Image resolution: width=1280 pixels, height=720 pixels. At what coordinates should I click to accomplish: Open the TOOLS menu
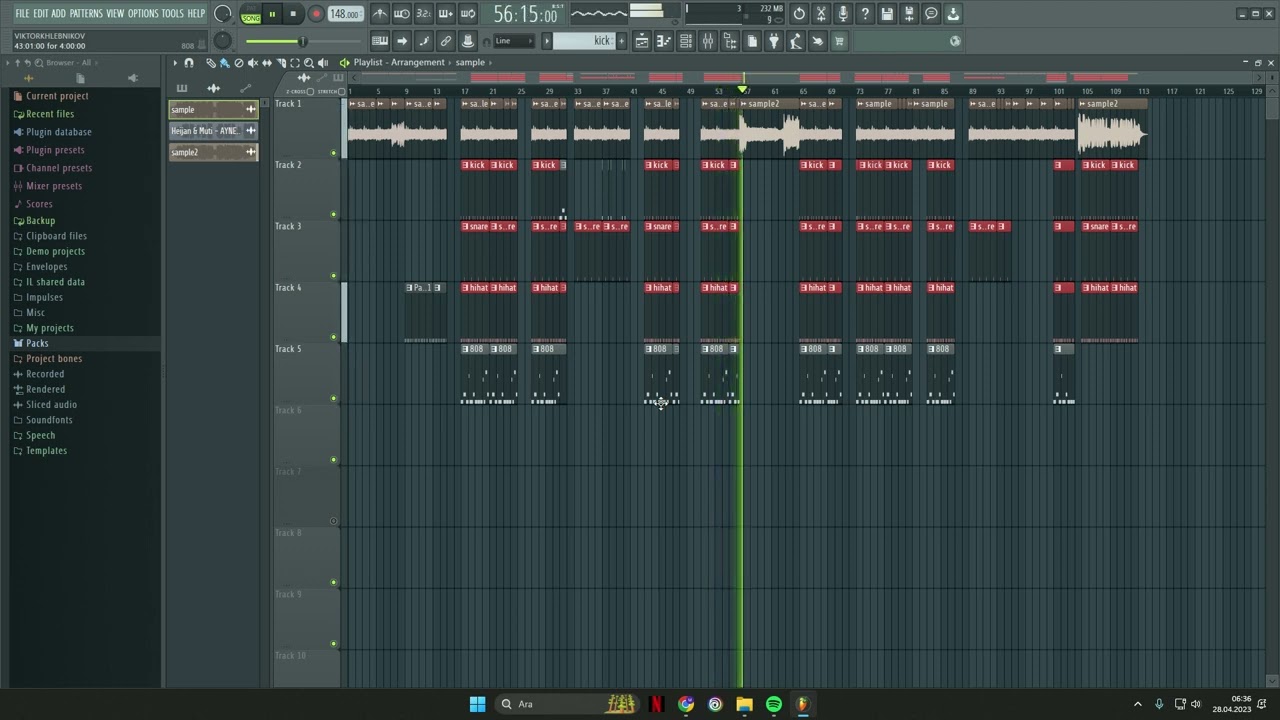pyautogui.click(x=173, y=14)
